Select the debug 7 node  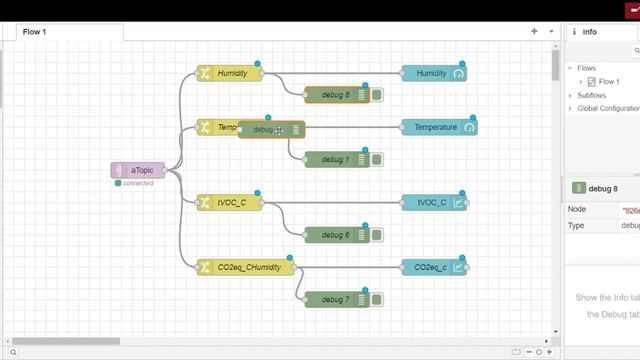coord(337,300)
